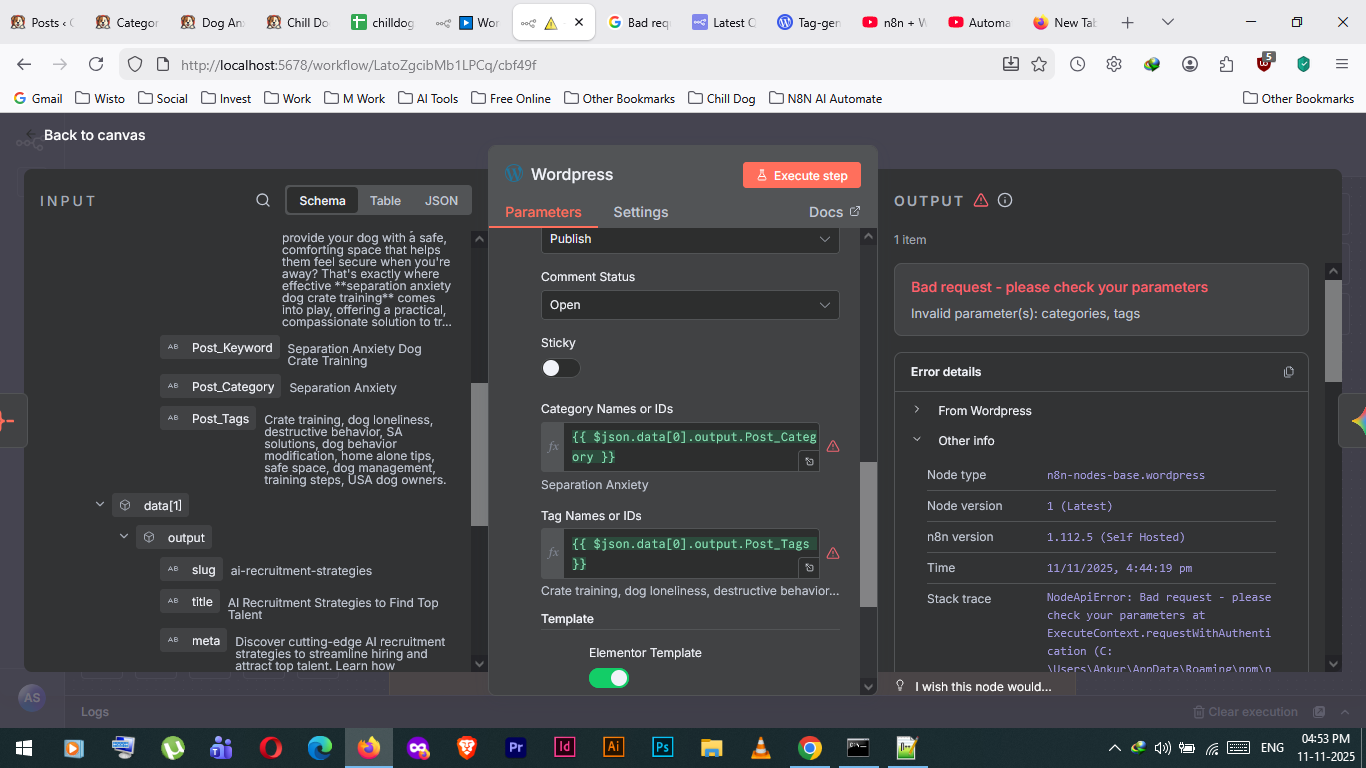
Task: Collapse the data[1] tree node
Action: [x=100, y=505]
